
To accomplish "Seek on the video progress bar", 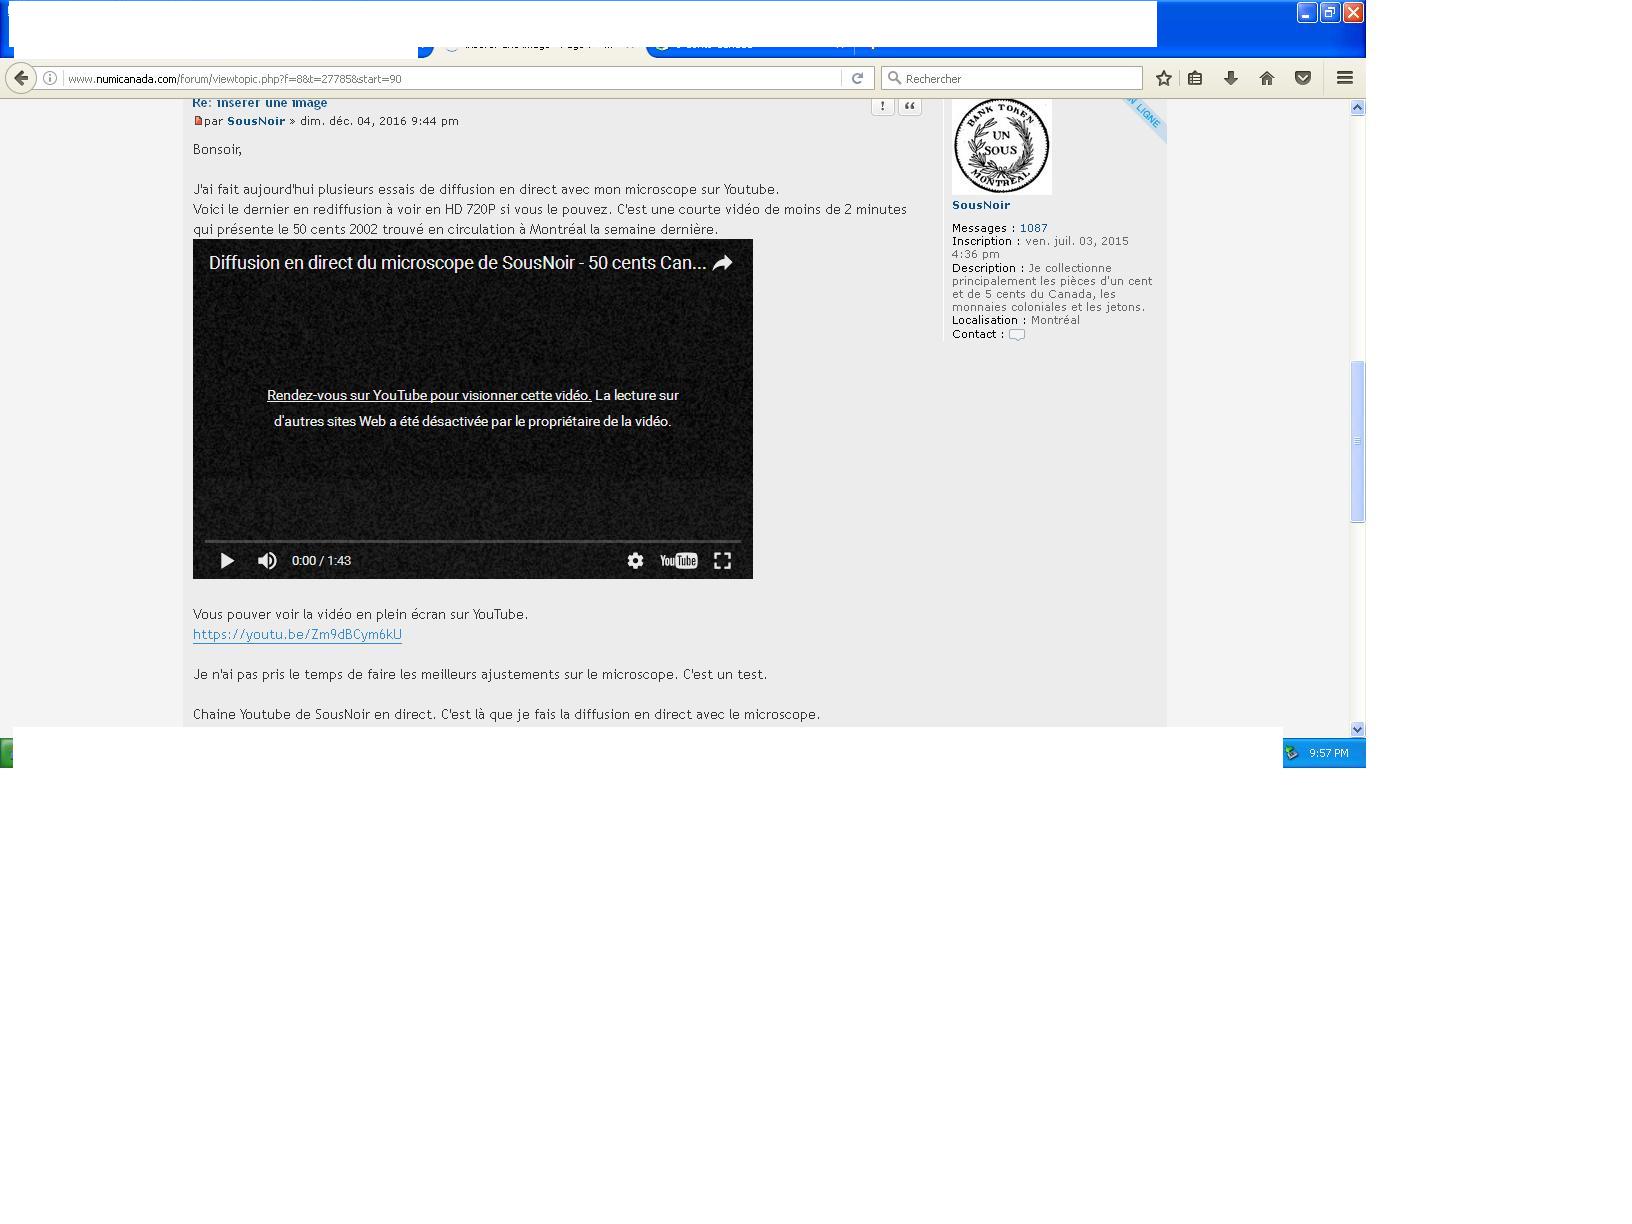I will click(473, 541).
